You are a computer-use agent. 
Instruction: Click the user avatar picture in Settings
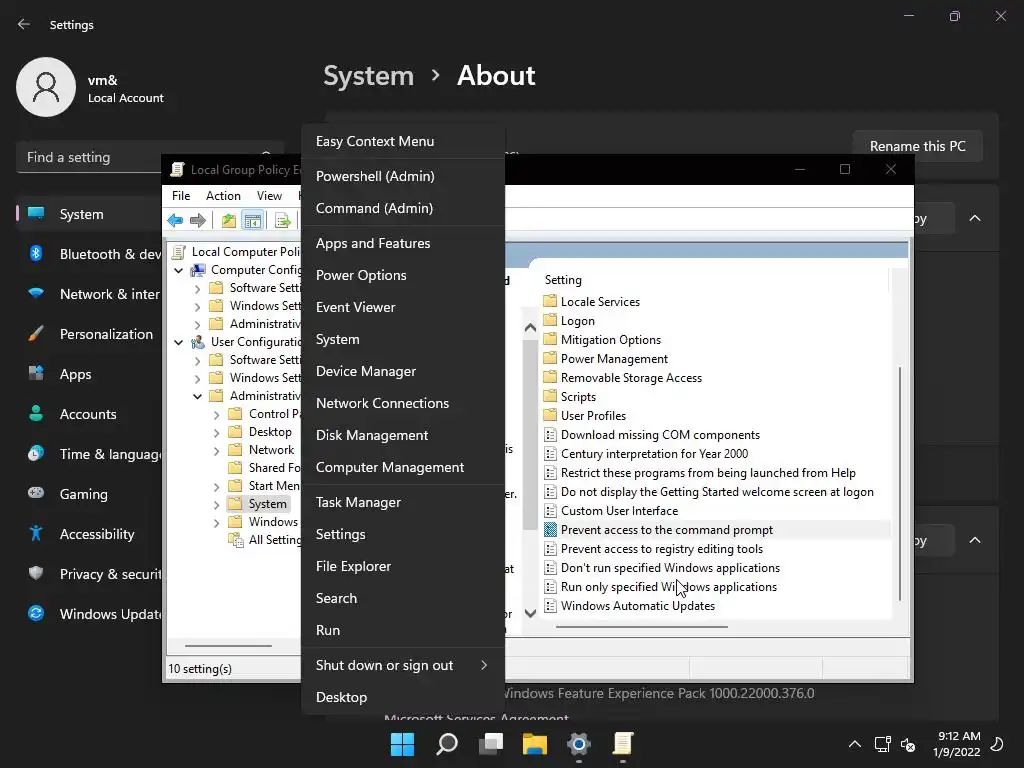point(46,87)
